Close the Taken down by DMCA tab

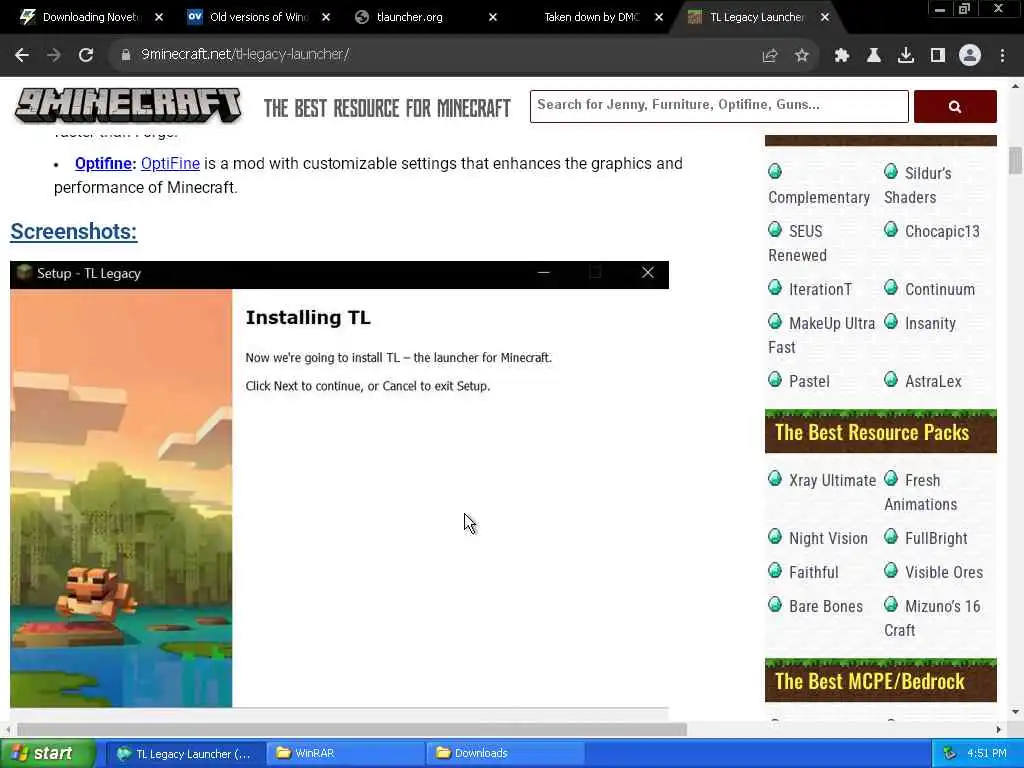[x=659, y=17]
